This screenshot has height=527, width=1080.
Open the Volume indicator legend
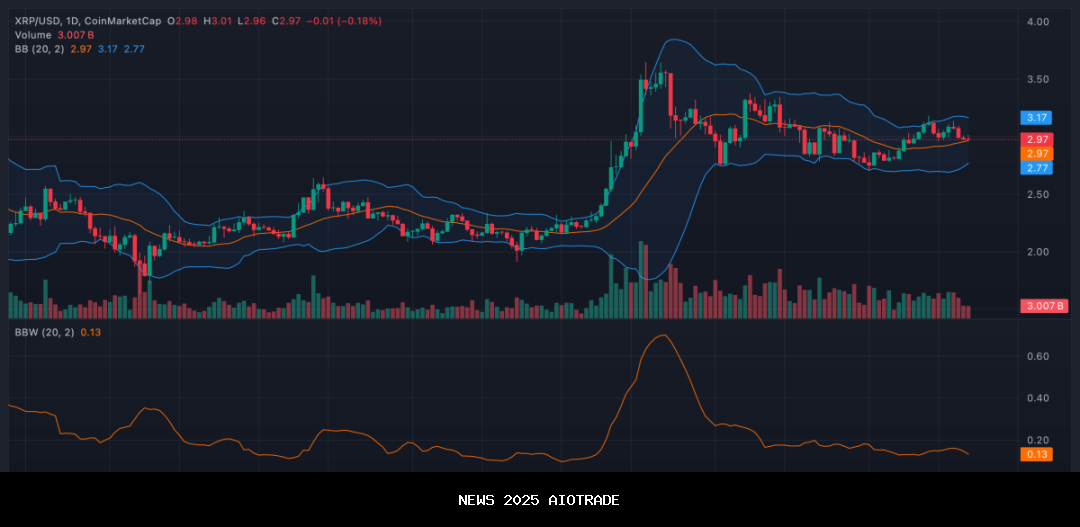point(30,35)
